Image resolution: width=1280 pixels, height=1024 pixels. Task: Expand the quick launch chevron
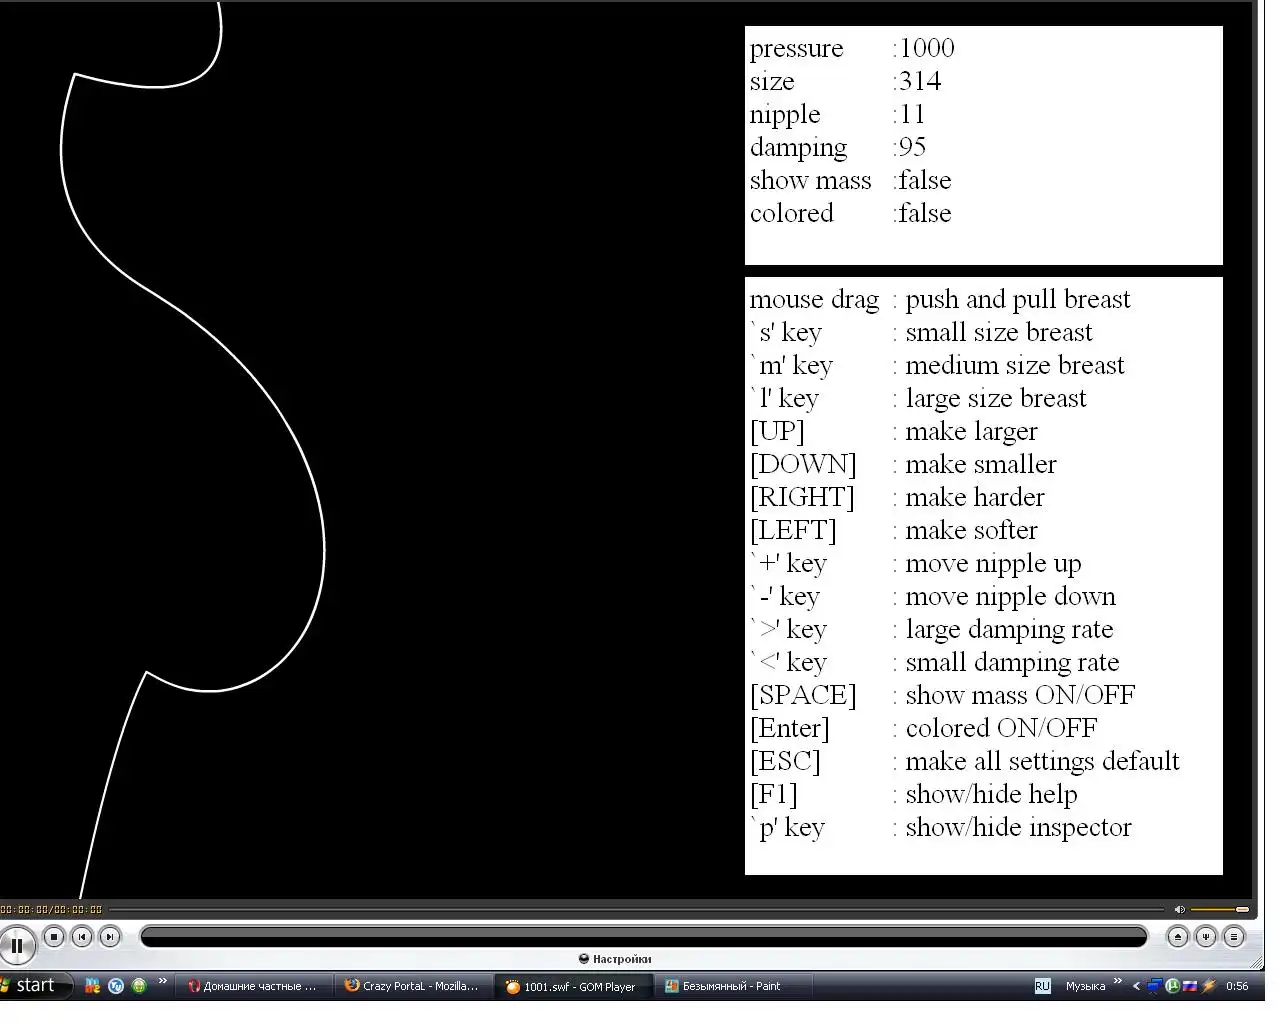point(163,981)
